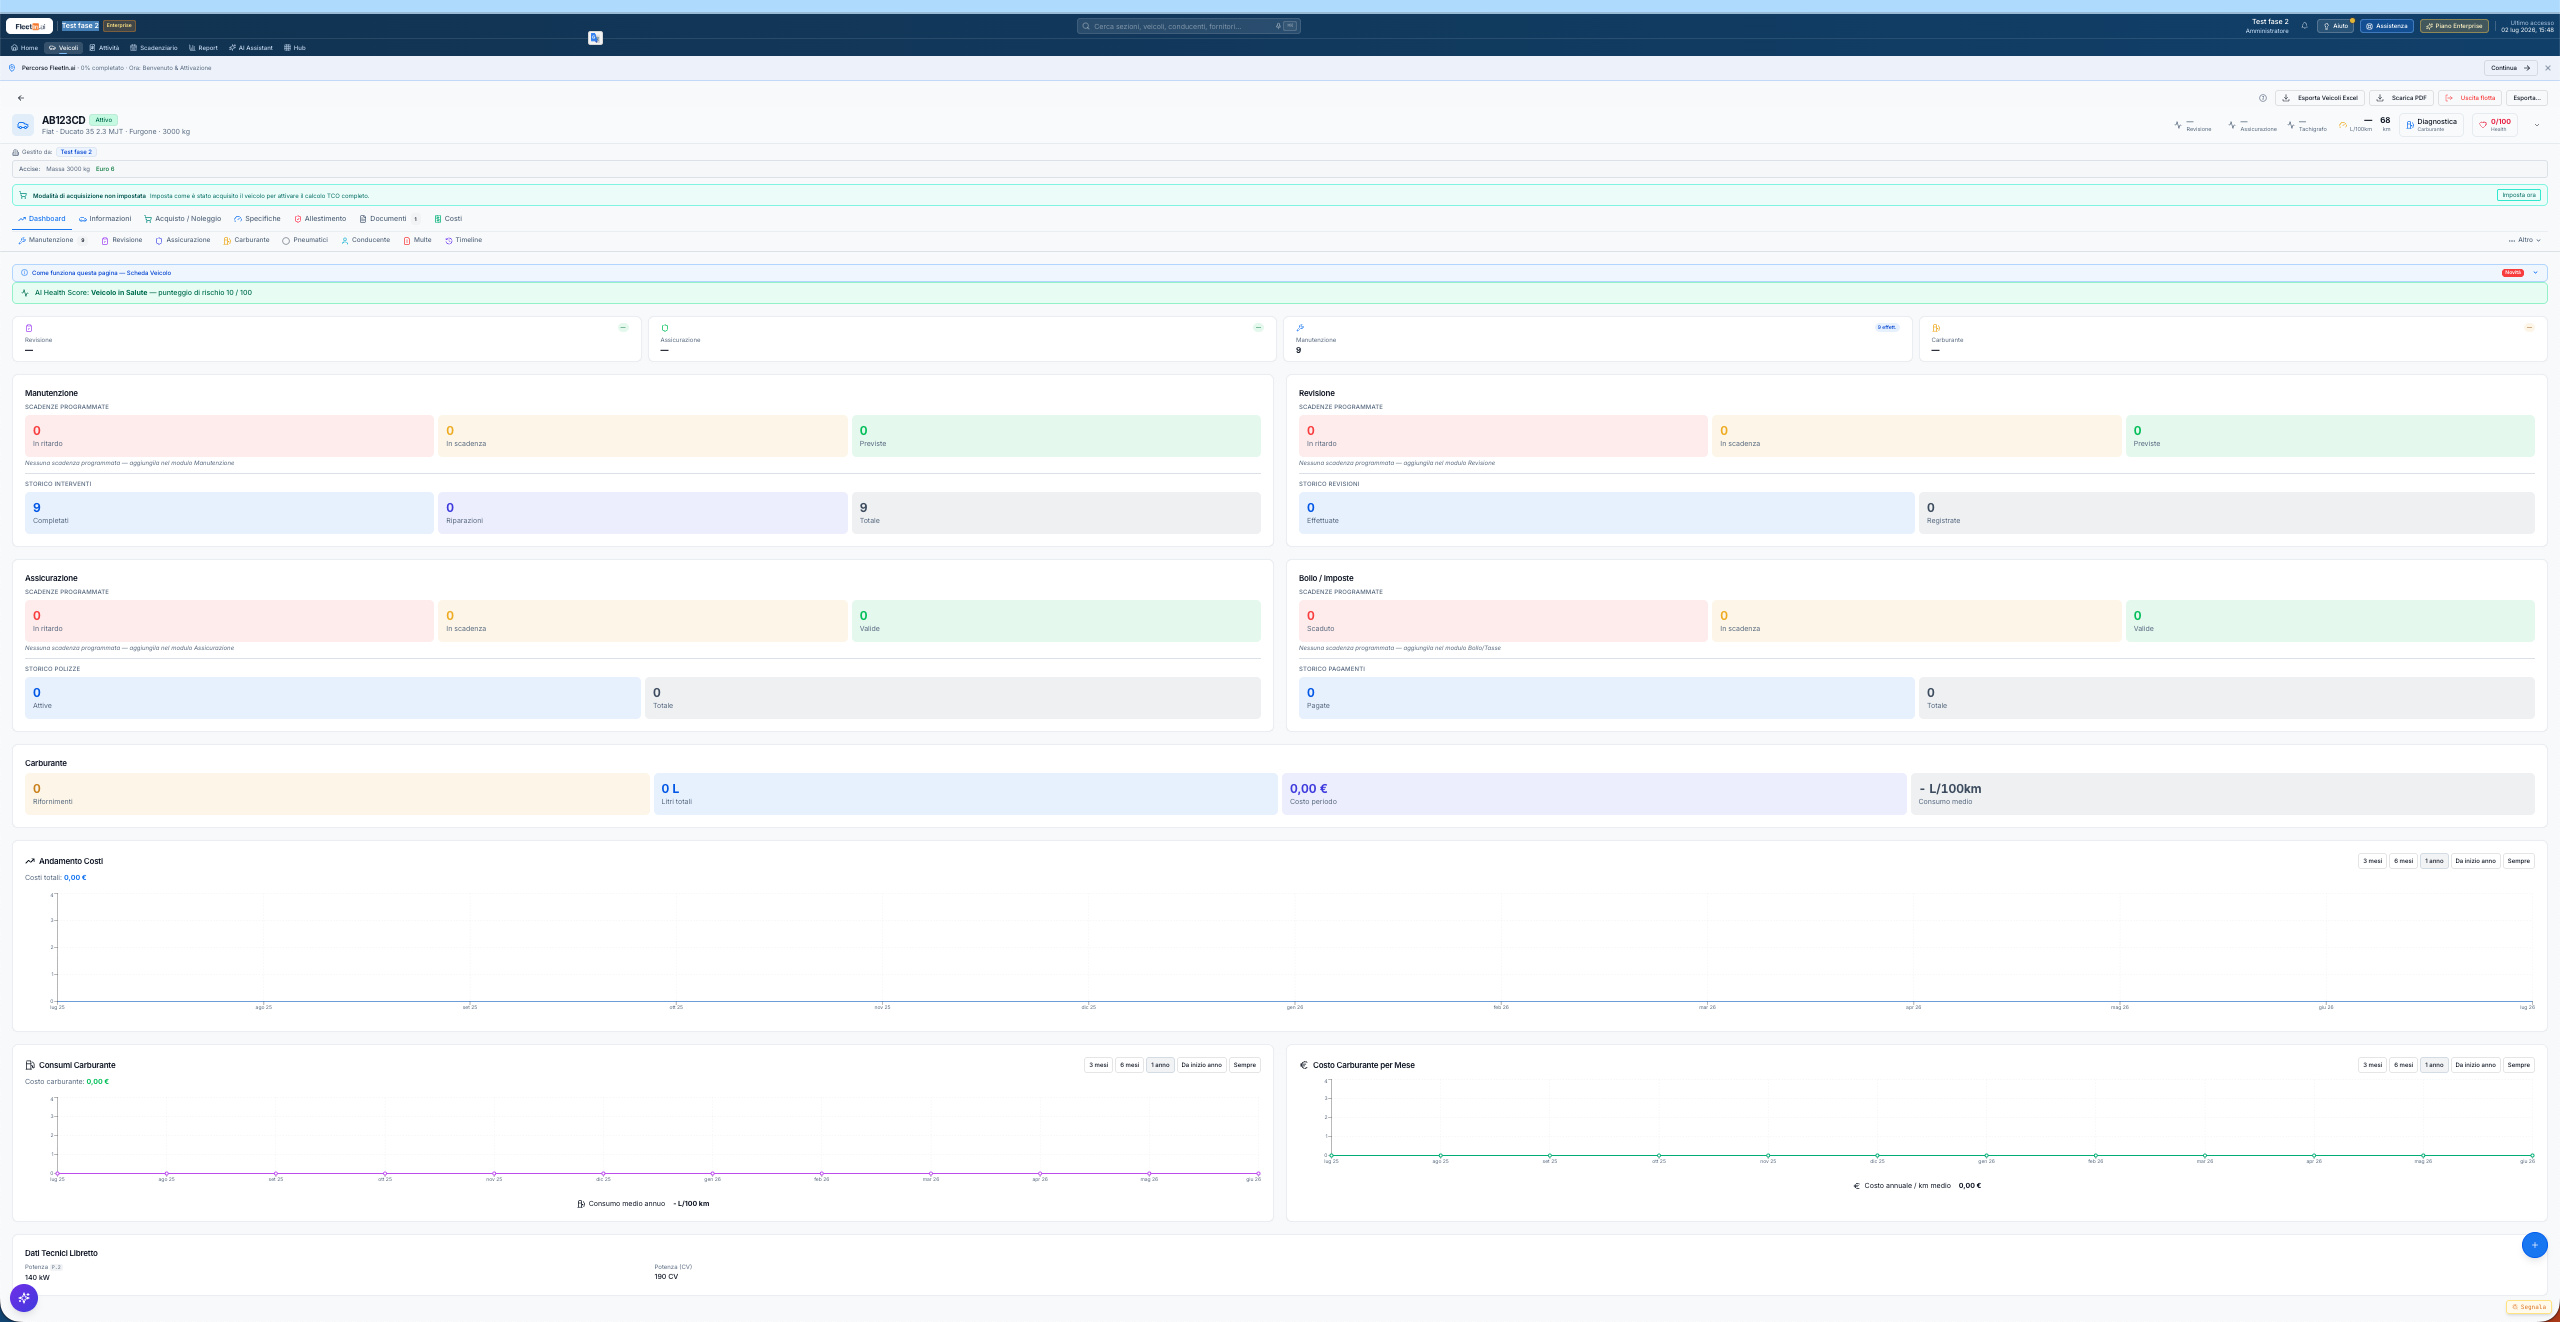
Task: Click the wrench icon on Manutenzione card
Action: [x=1300, y=328]
